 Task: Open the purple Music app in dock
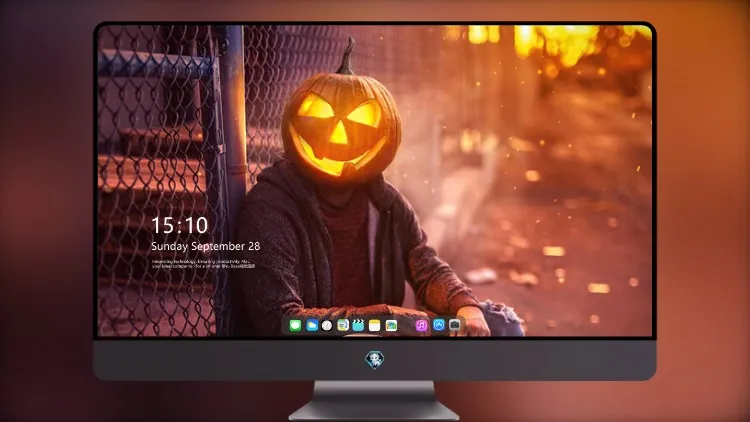coord(421,326)
